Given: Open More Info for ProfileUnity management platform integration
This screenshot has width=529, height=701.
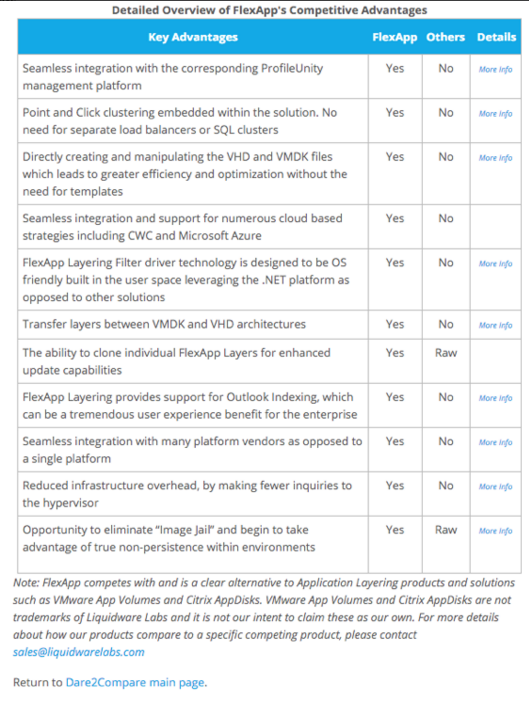Looking at the screenshot, I should pos(495,69).
